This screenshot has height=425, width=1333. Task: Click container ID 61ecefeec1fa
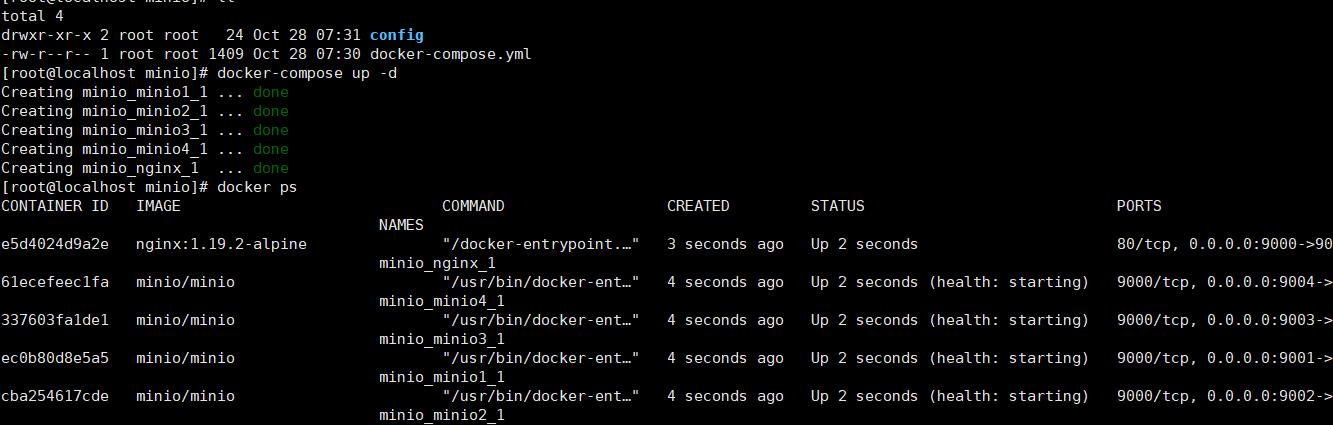(55, 282)
